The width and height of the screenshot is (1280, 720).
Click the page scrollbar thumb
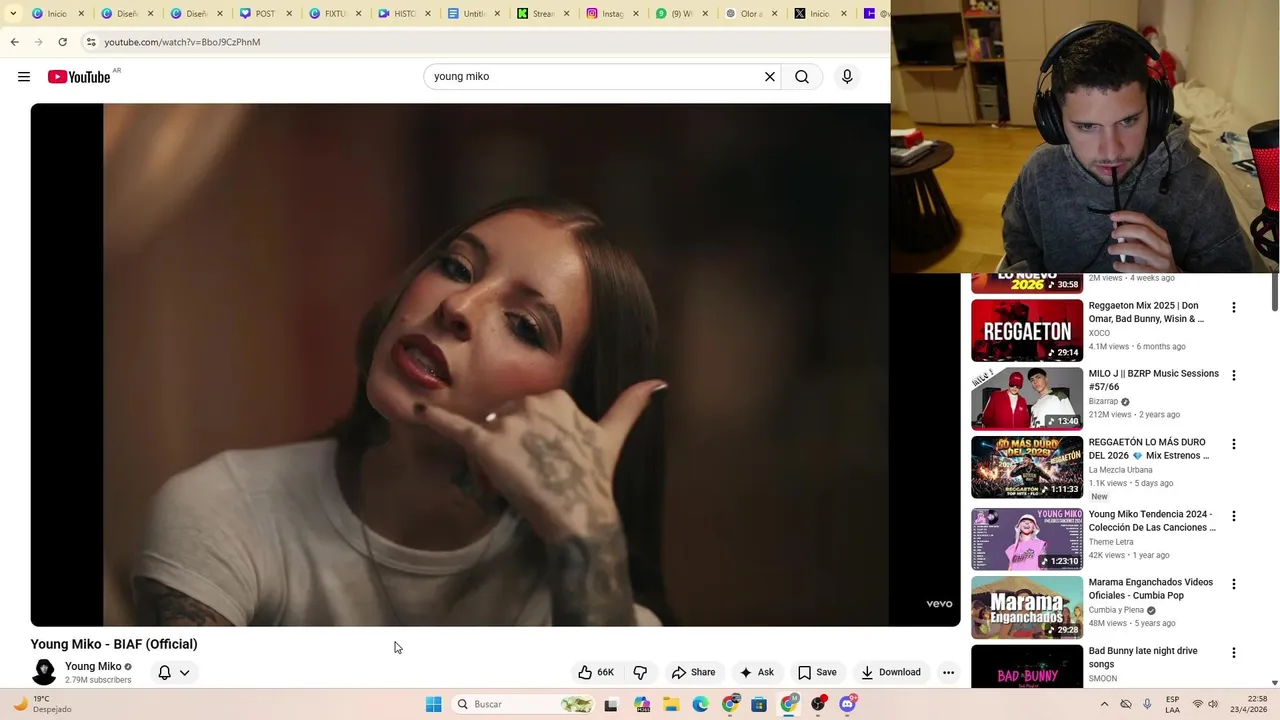(1274, 292)
